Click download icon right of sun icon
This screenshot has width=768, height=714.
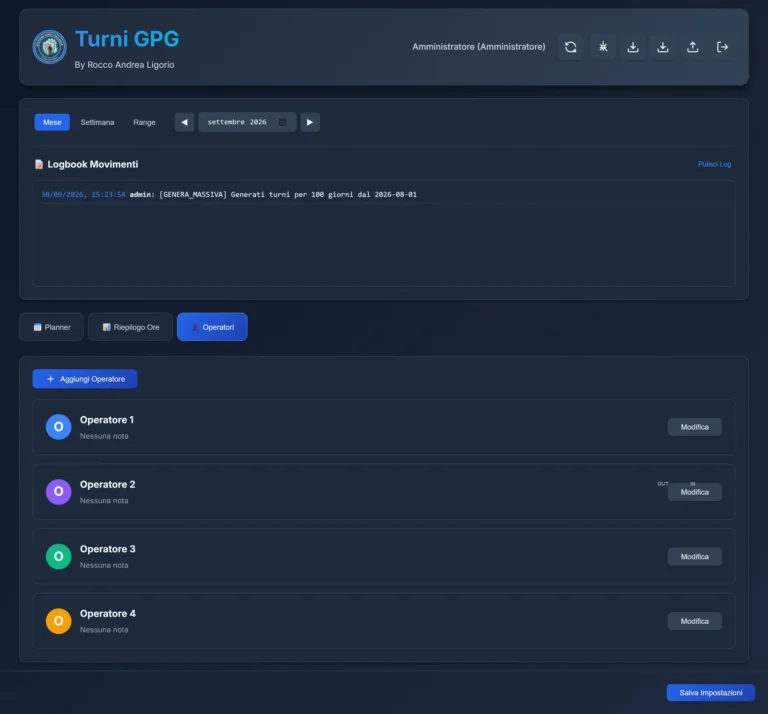coord(633,47)
